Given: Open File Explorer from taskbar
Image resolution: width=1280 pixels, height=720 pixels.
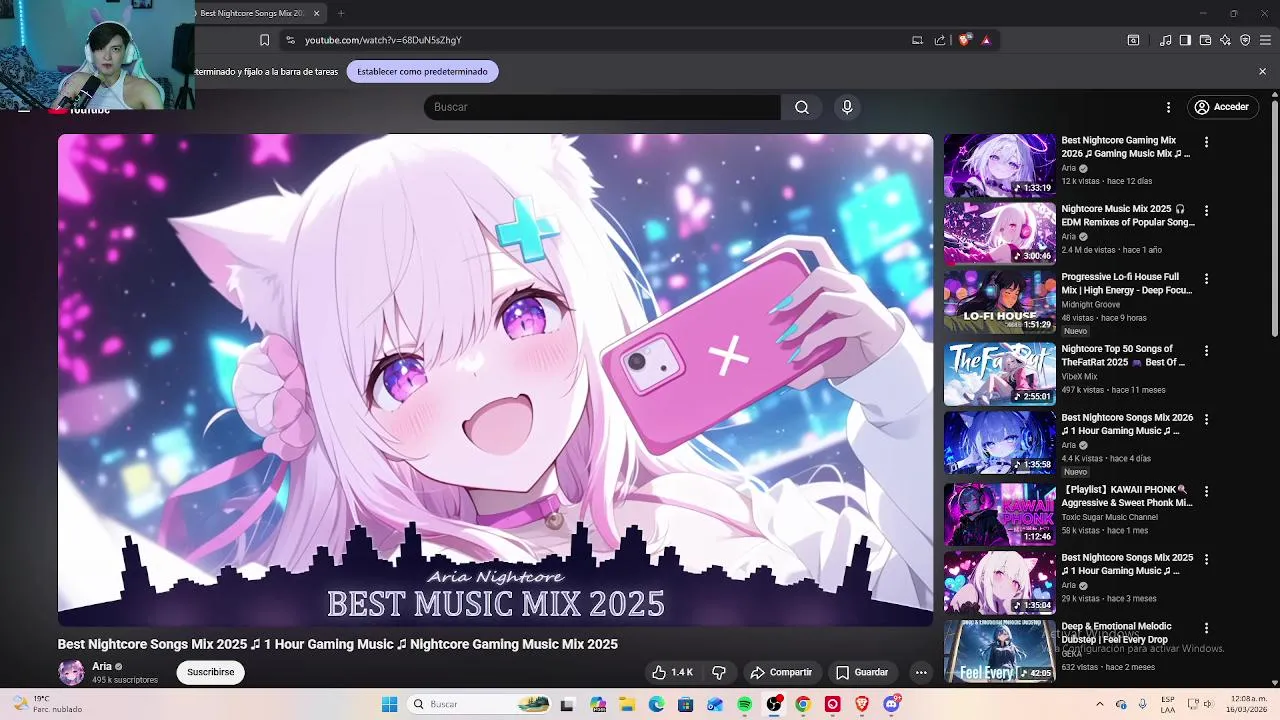Looking at the screenshot, I should 626,704.
